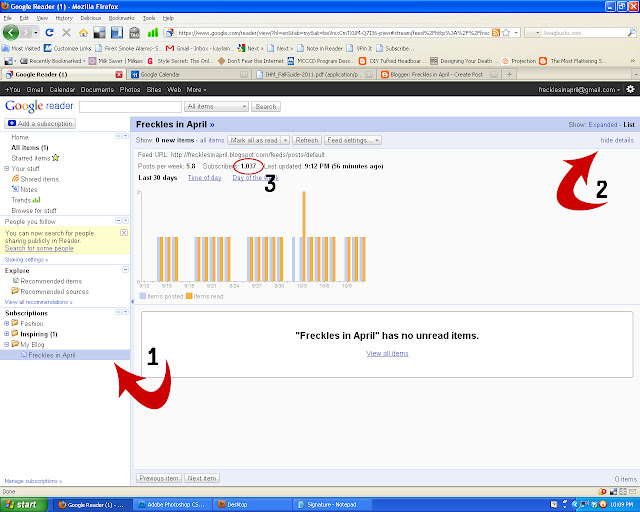Switch to Expanded view
This screenshot has width=640, height=512.
603,125
